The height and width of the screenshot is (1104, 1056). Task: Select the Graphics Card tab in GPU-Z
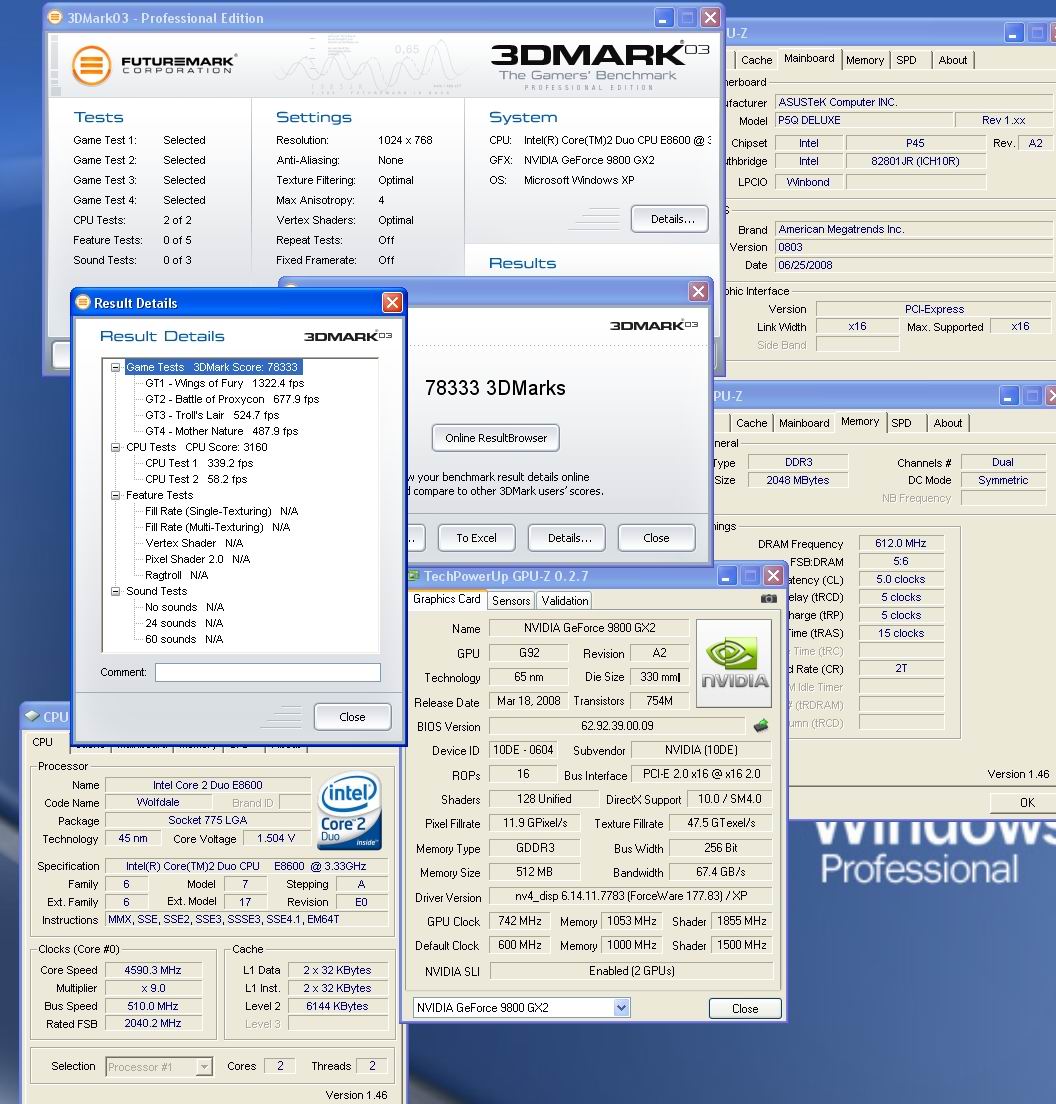click(x=446, y=599)
